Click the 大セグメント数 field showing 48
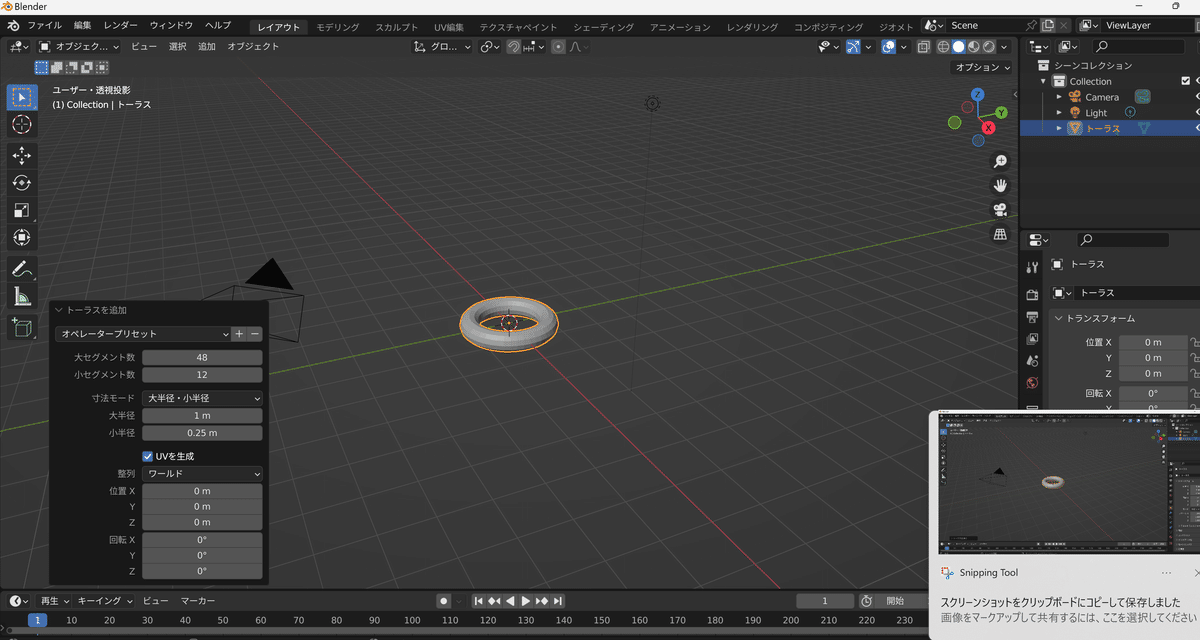The image size is (1200, 640). pos(202,358)
